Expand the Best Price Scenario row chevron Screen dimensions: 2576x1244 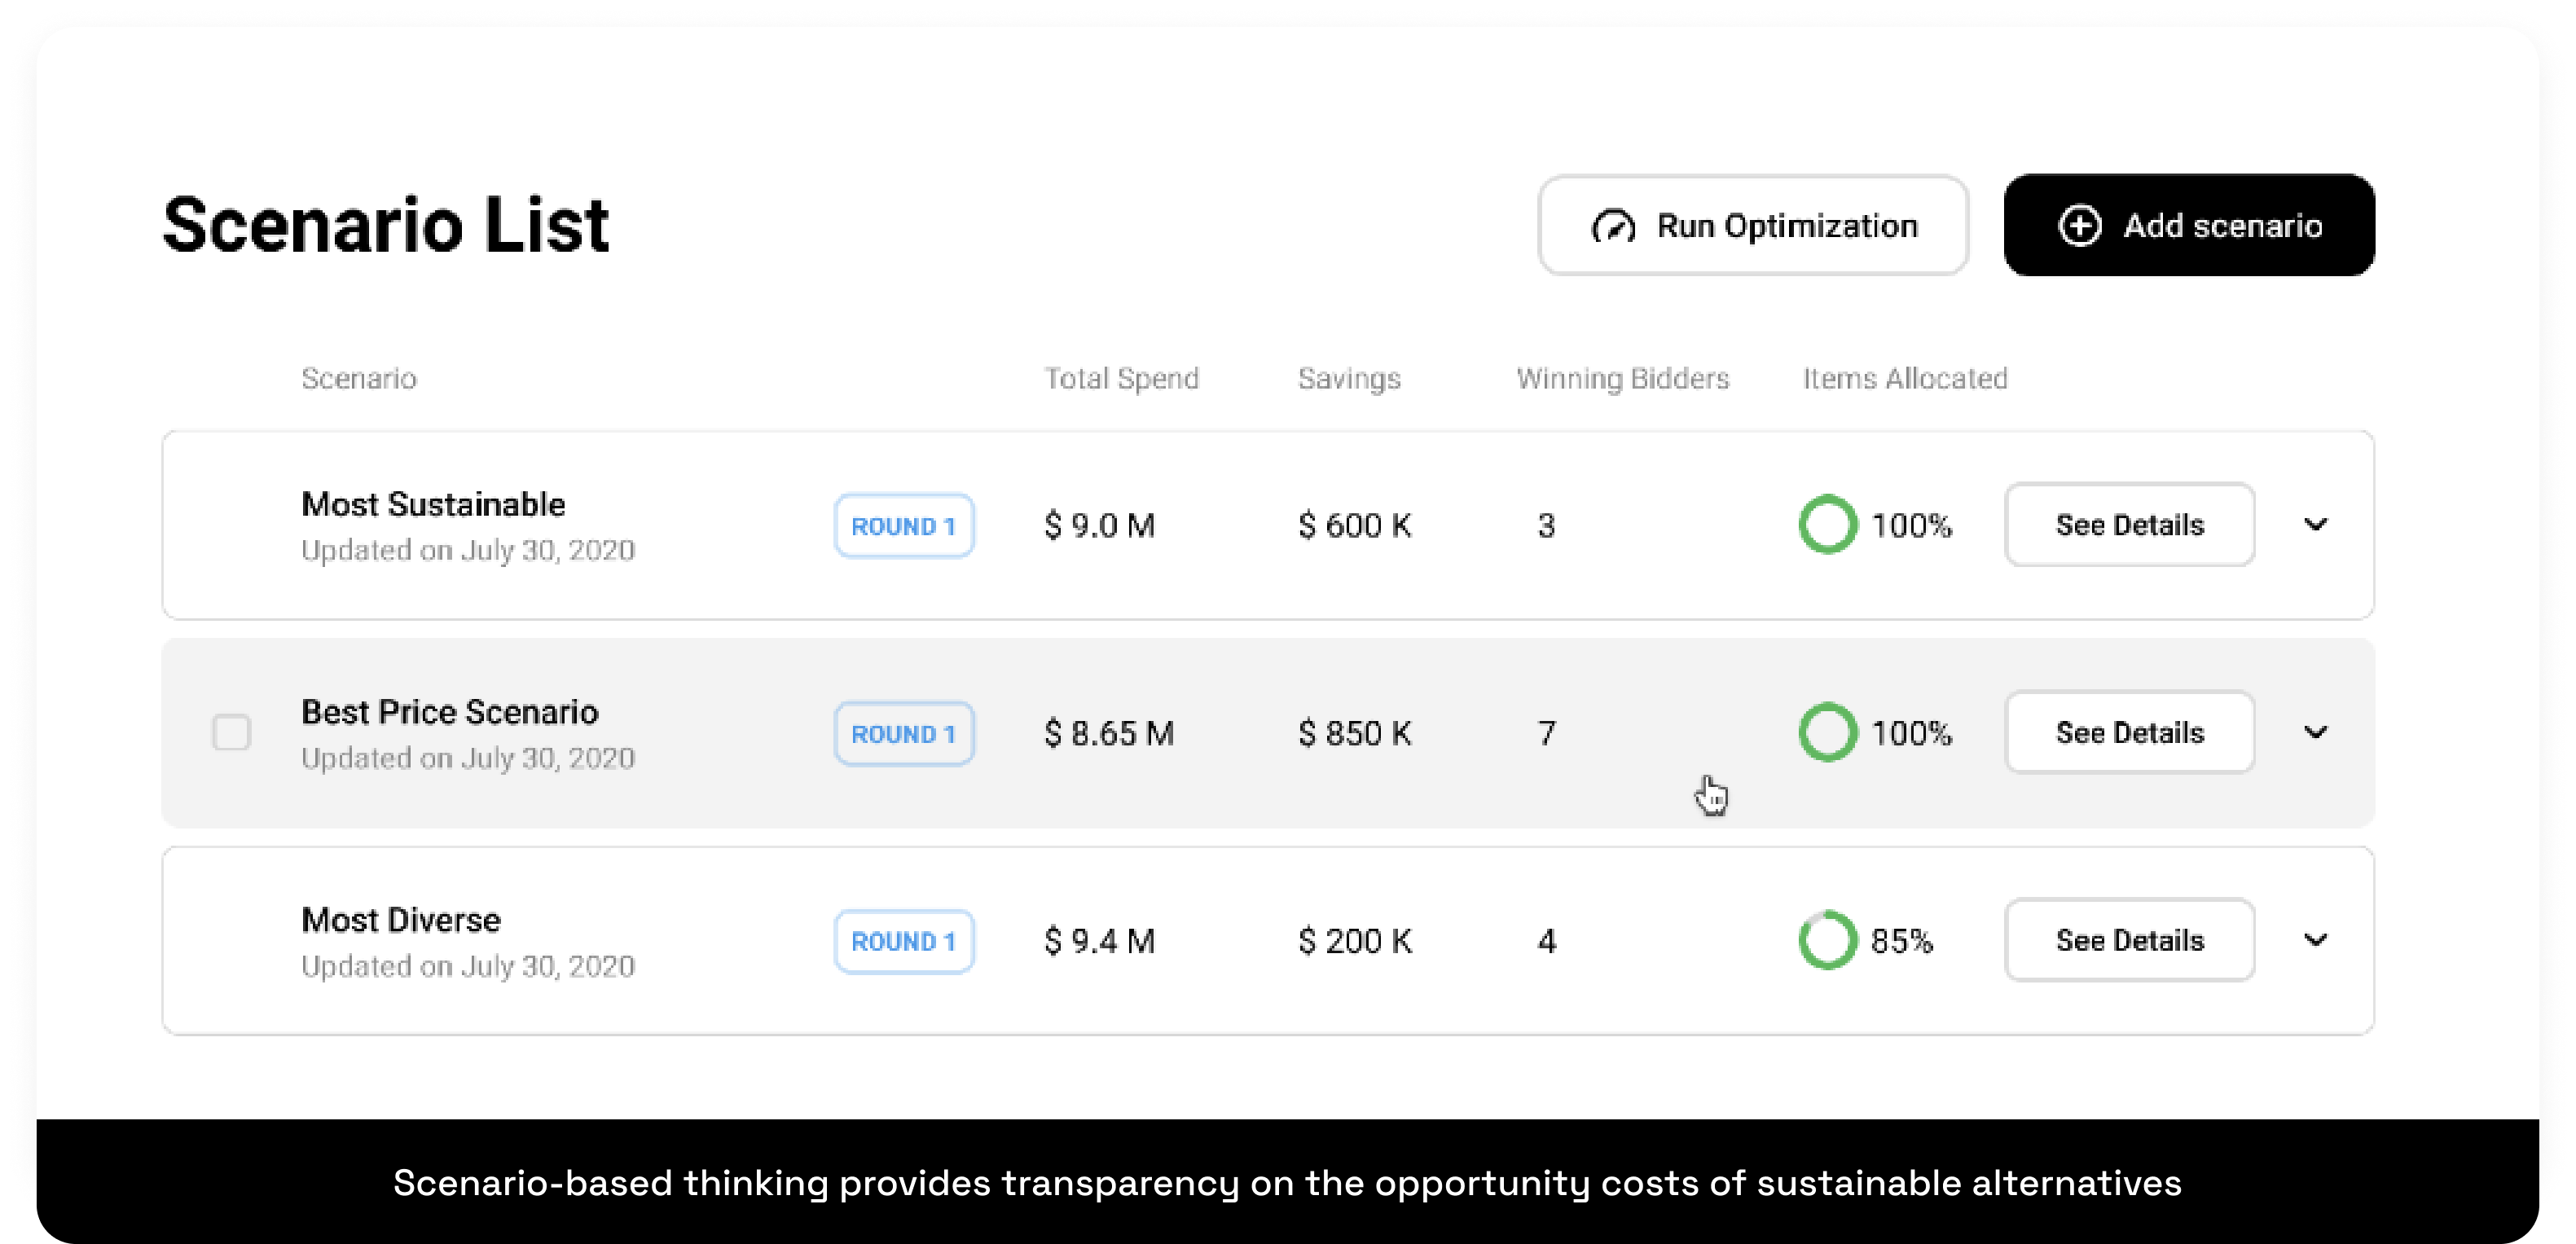click(2316, 733)
